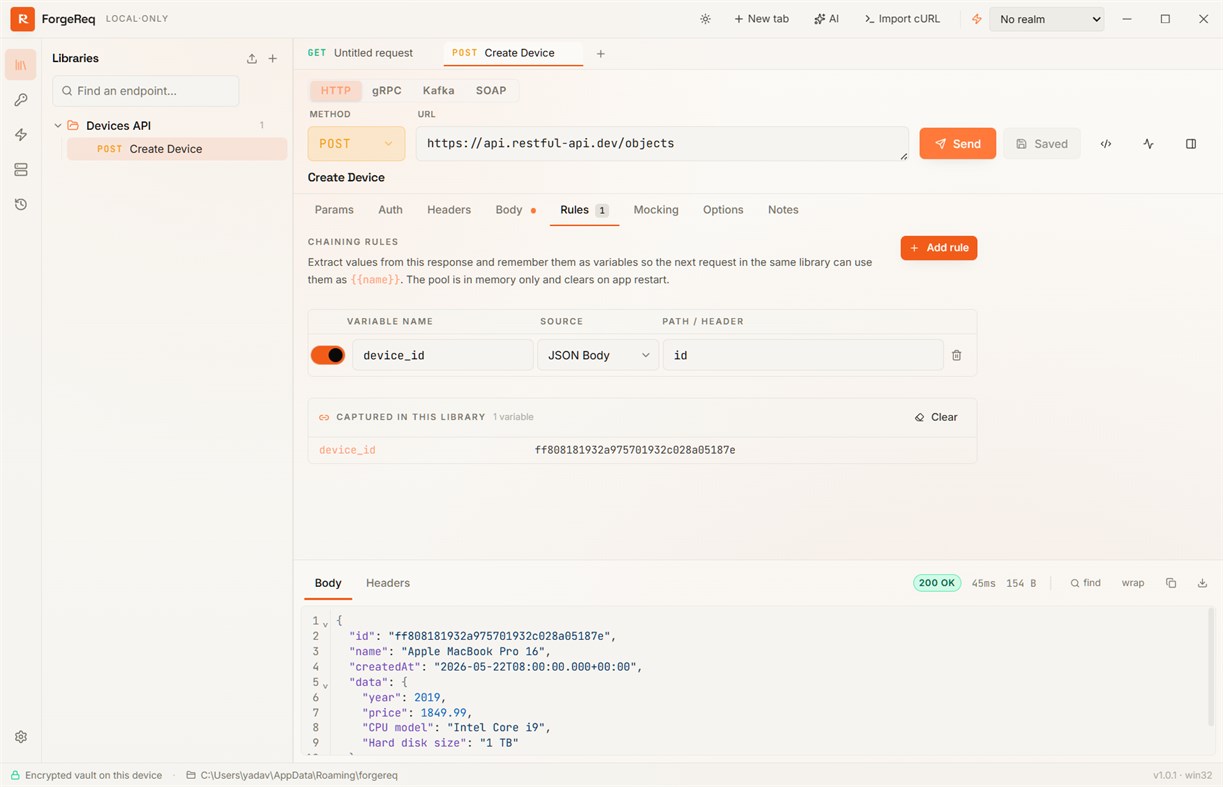Click the URL input field
The height and width of the screenshot is (787, 1223).
(662, 144)
